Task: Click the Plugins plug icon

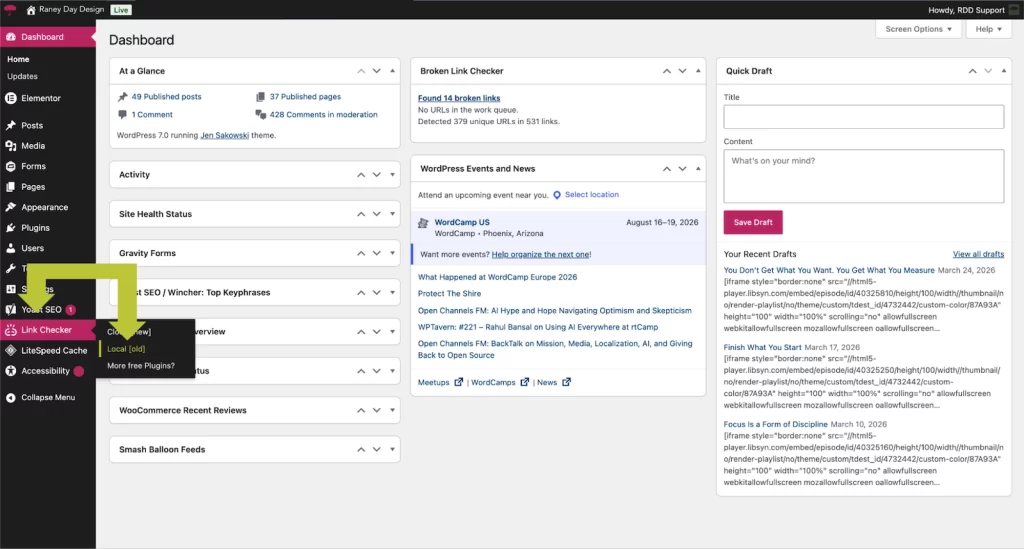Action: click(10, 228)
